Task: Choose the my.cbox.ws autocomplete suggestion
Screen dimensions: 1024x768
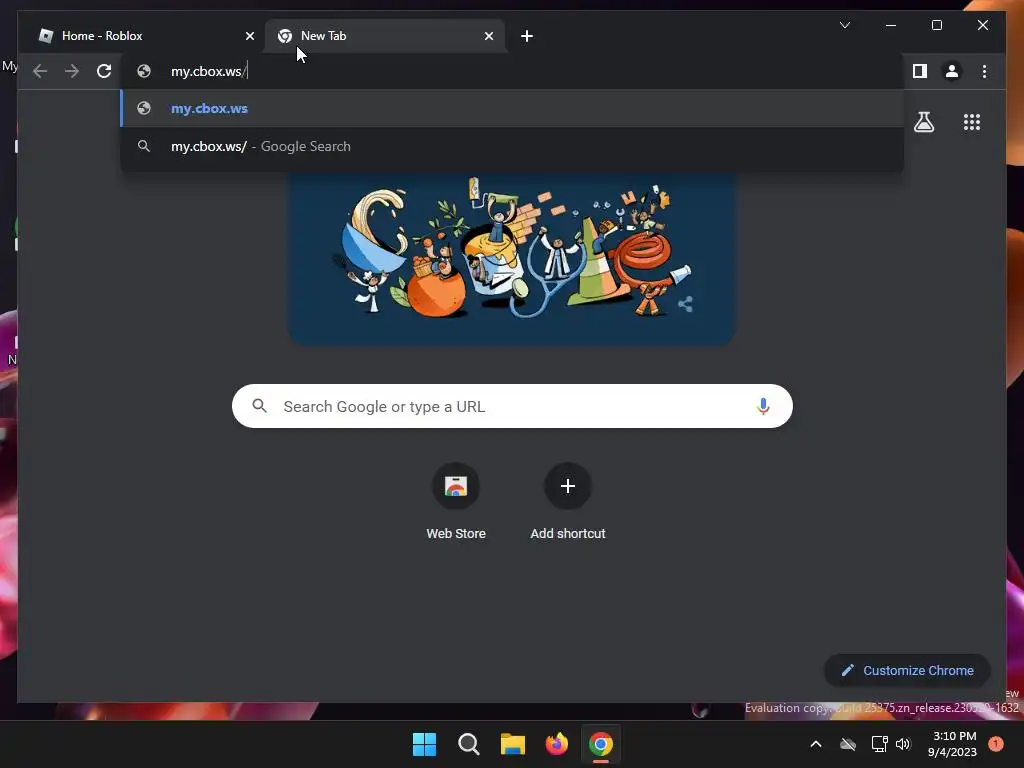Action: tap(511, 108)
